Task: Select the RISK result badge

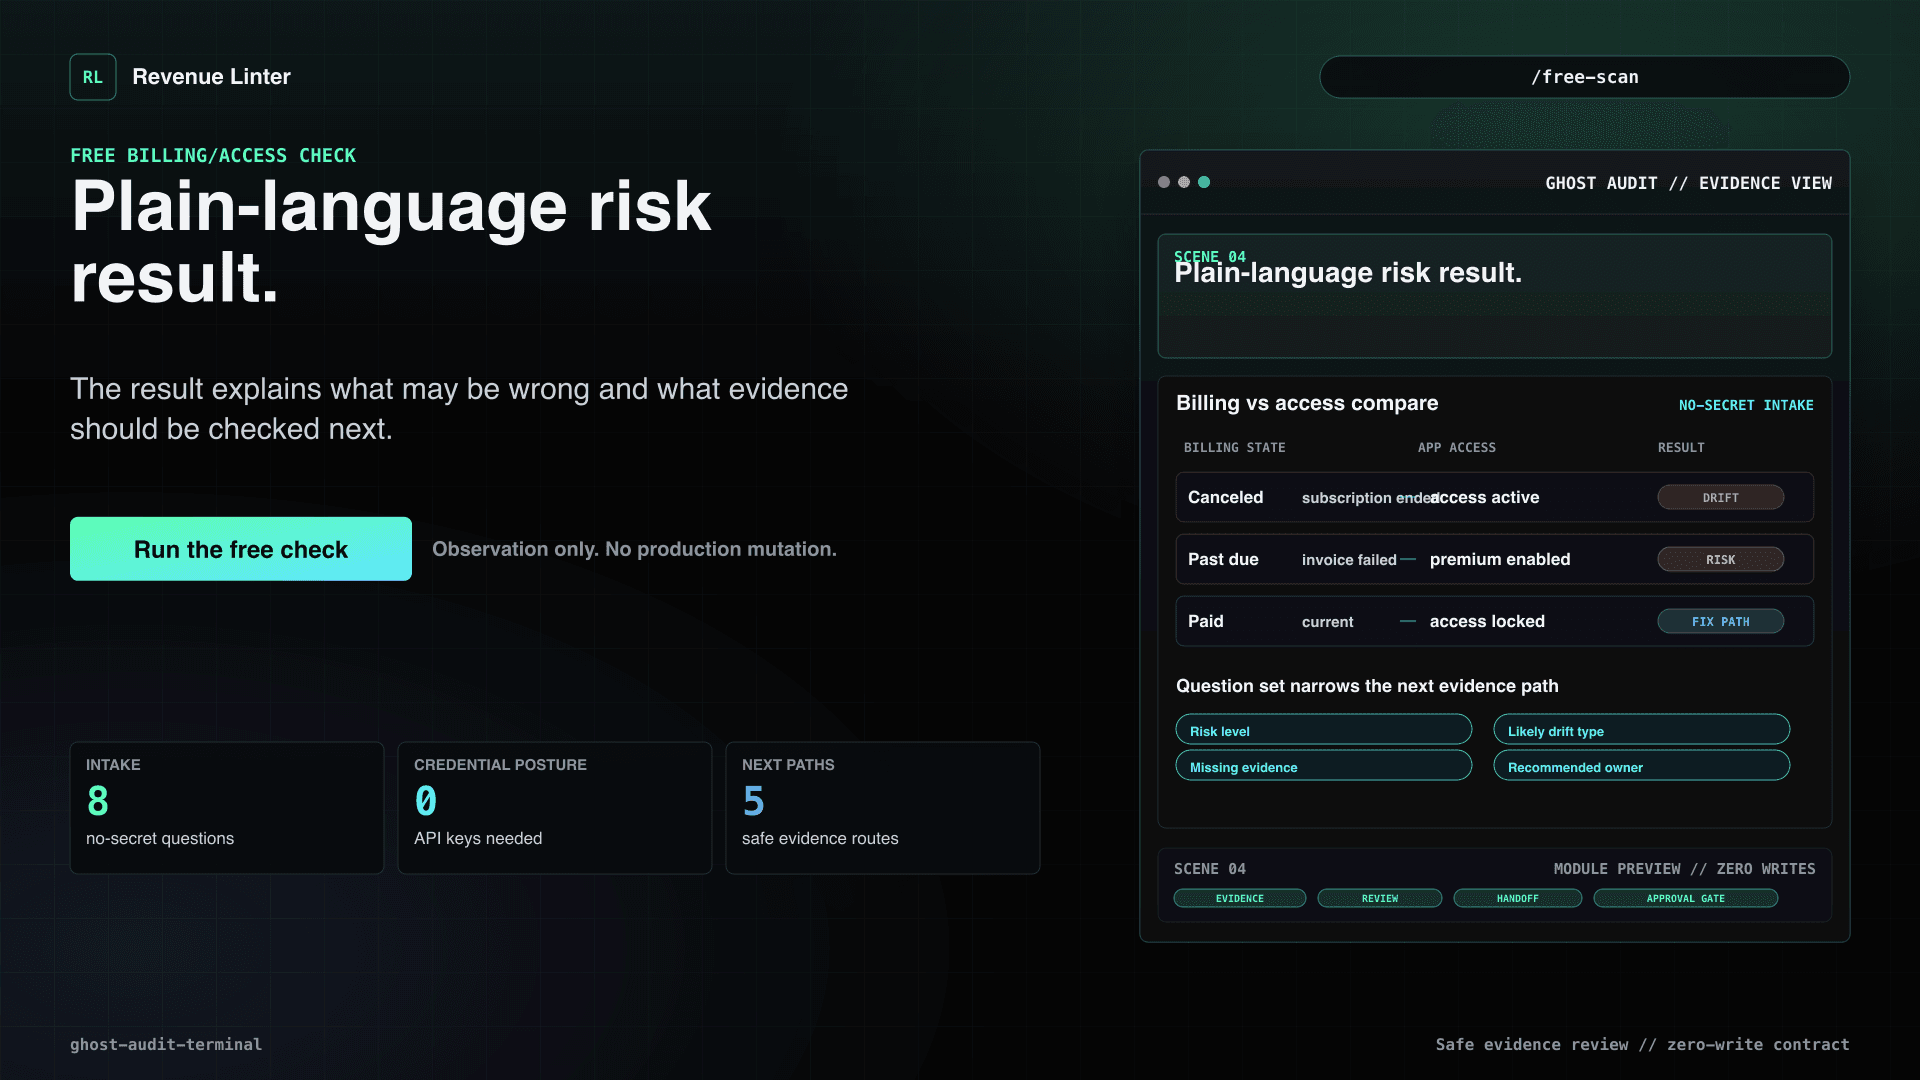Action: pos(1720,559)
